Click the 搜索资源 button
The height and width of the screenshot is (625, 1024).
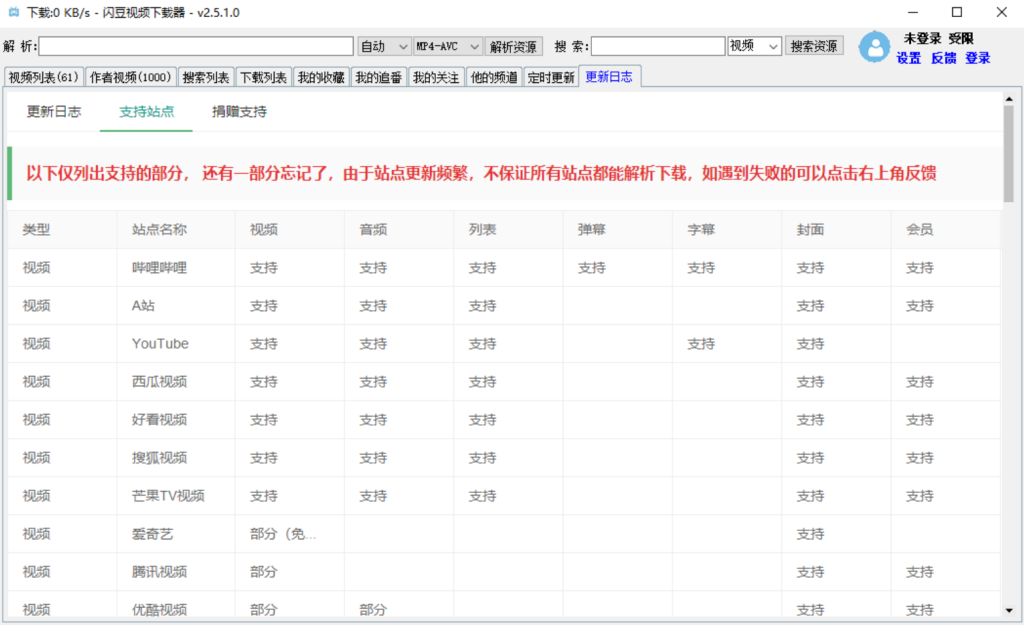[815, 46]
